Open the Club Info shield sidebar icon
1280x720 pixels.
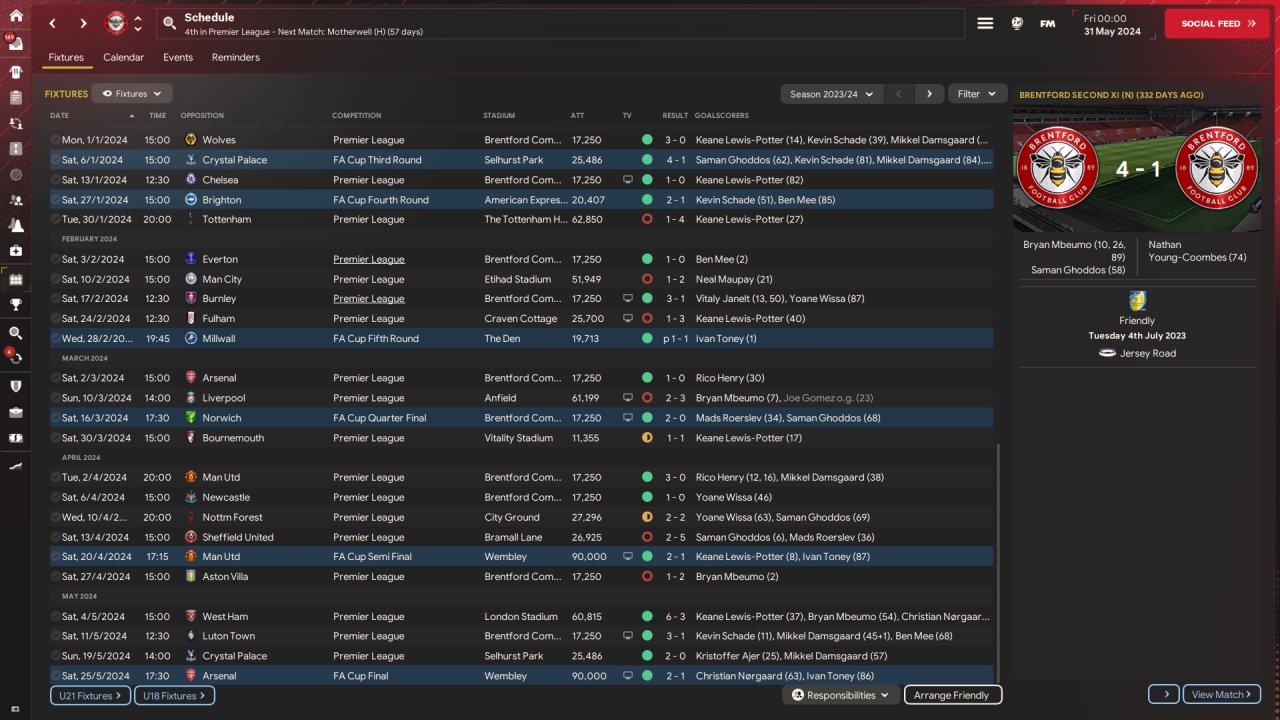pos(15,386)
